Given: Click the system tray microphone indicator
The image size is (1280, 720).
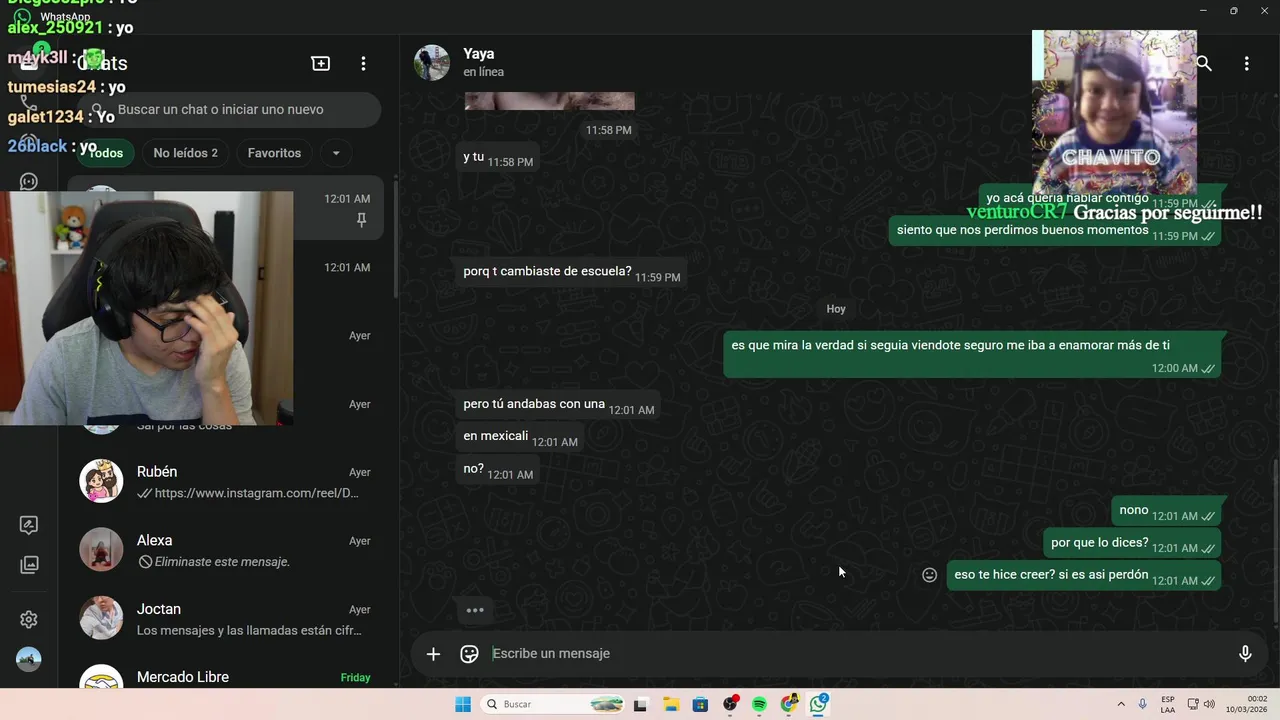Looking at the screenshot, I should [1143, 705].
